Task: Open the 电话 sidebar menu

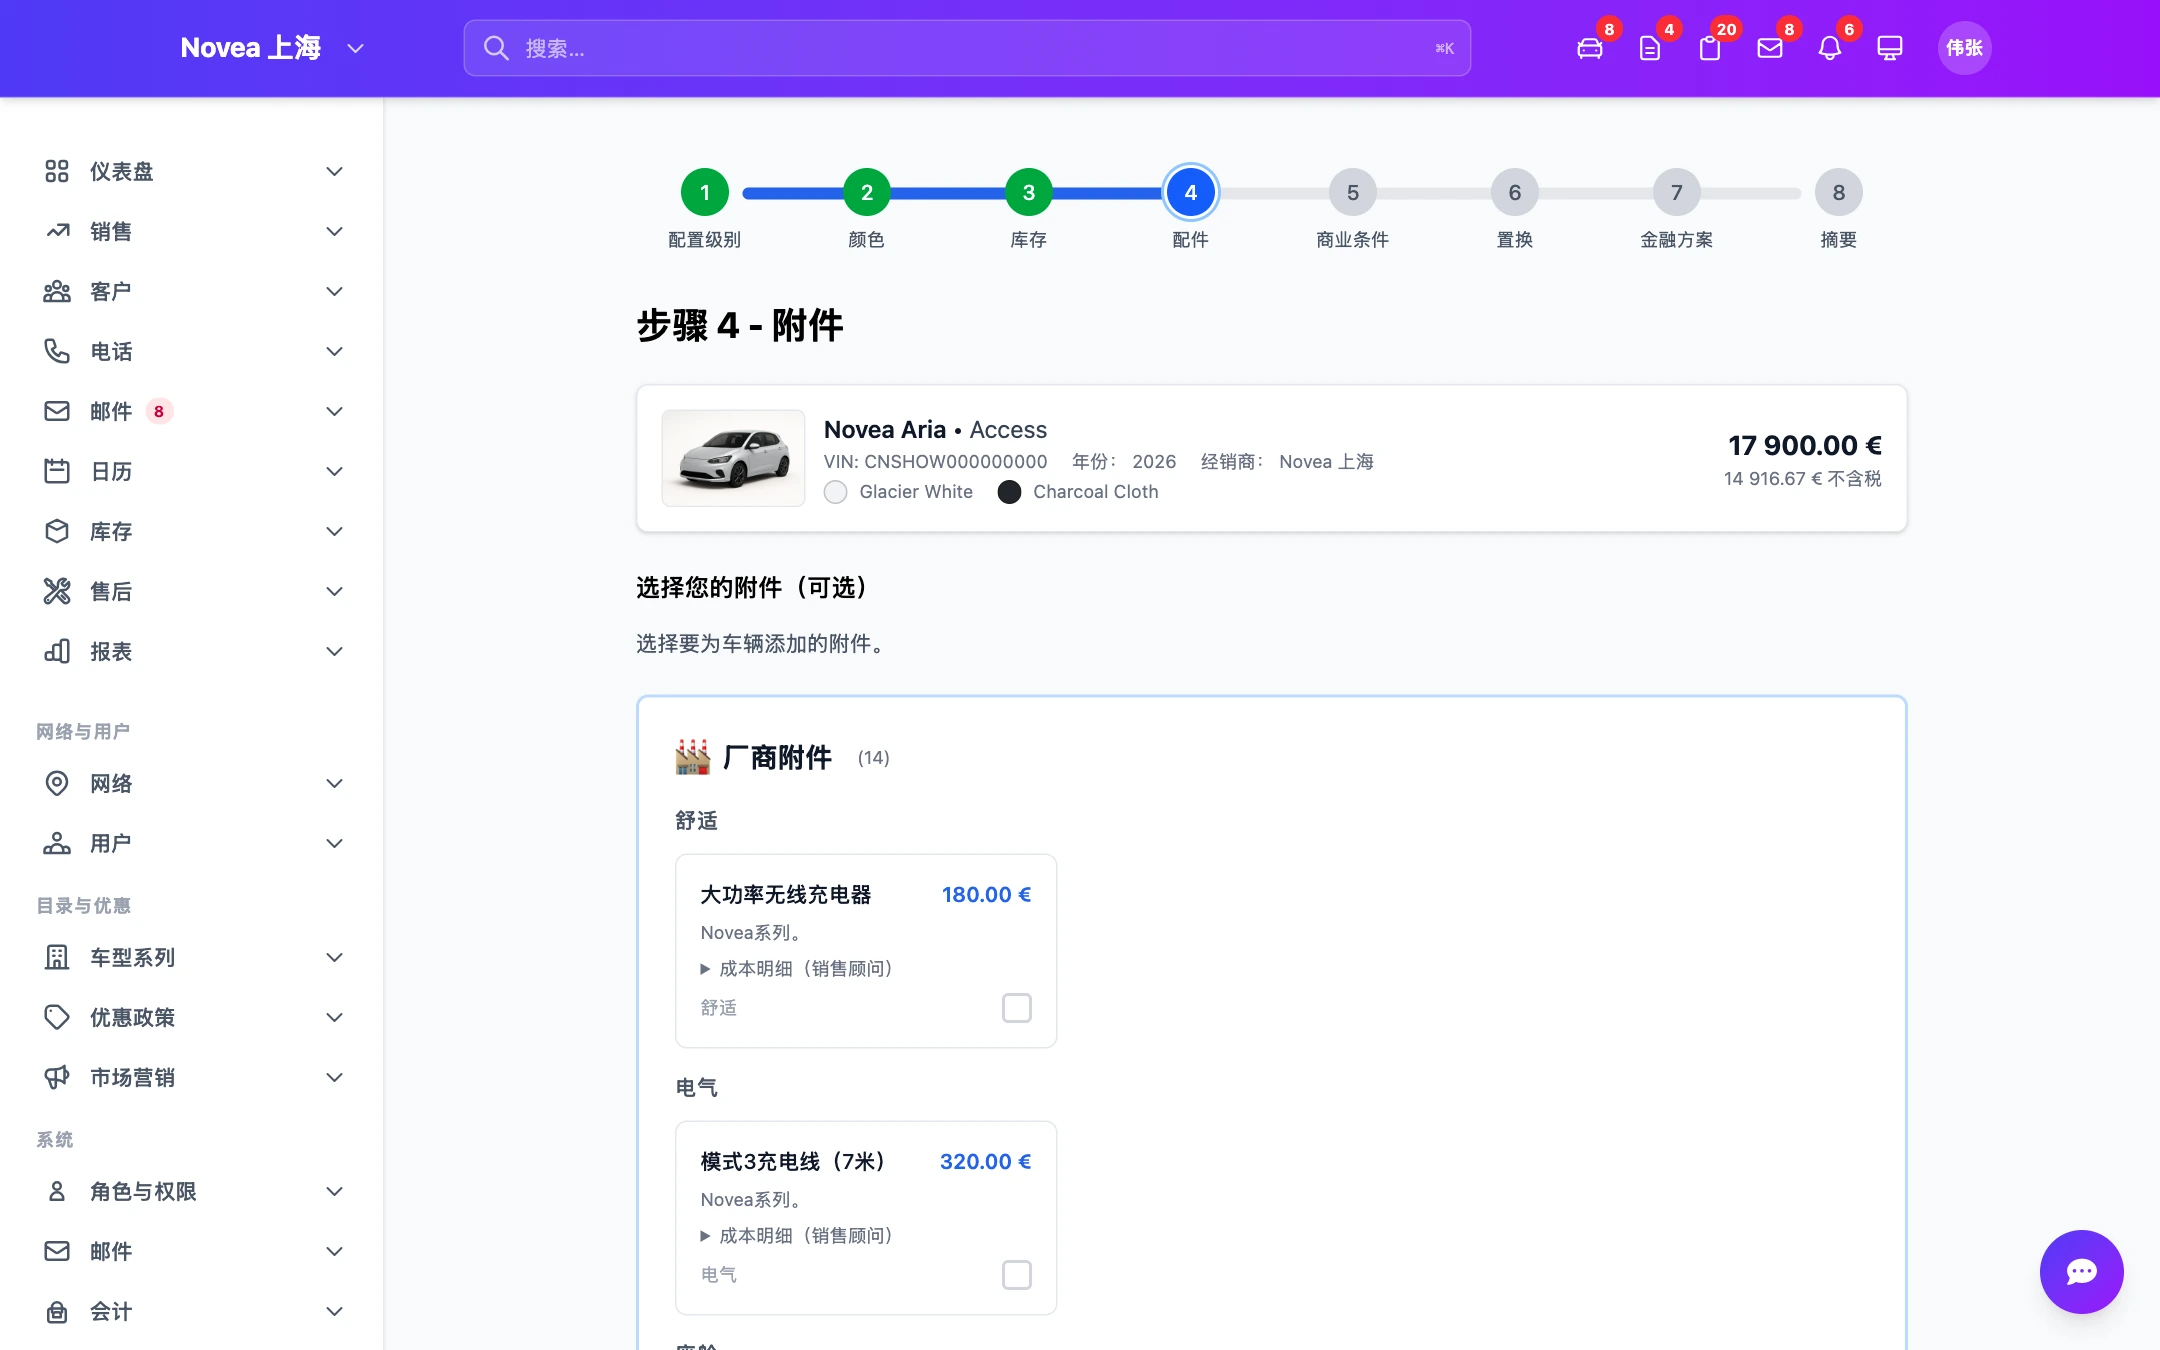Action: tap(192, 351)
